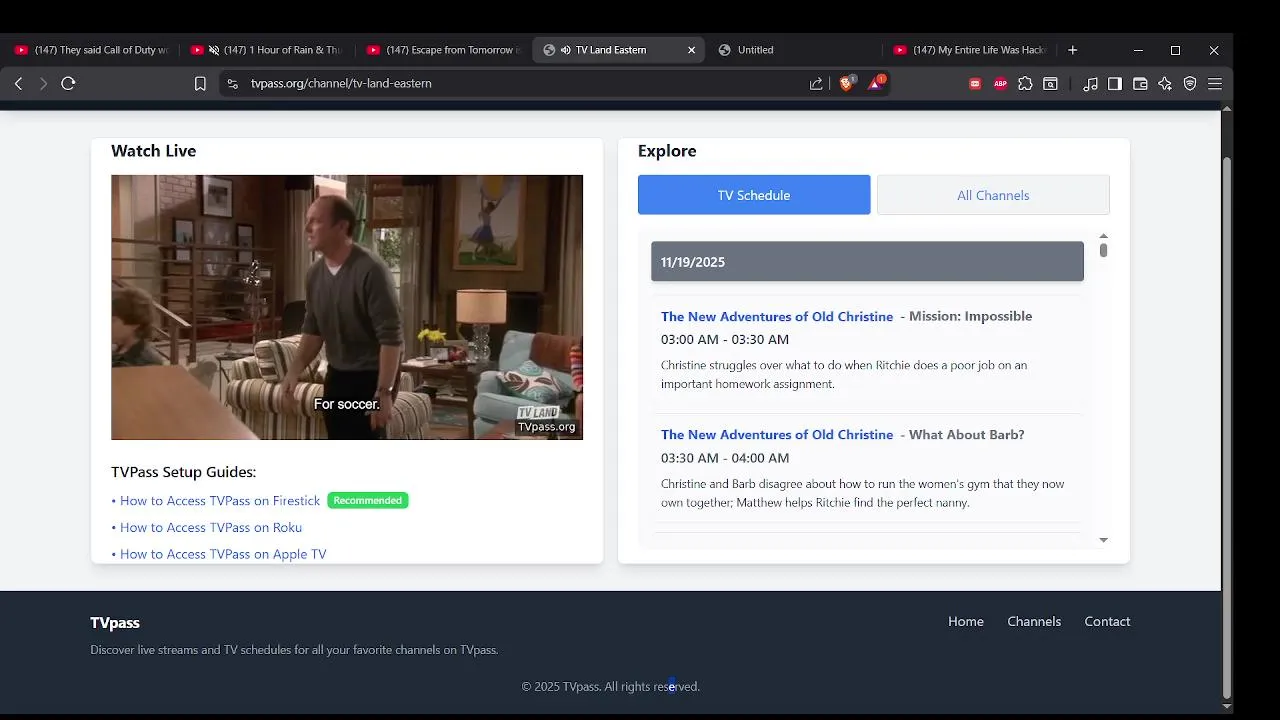The image size is (1280, 720).
Task: Maximize the browser window
Action: [x=1176, y=50]
